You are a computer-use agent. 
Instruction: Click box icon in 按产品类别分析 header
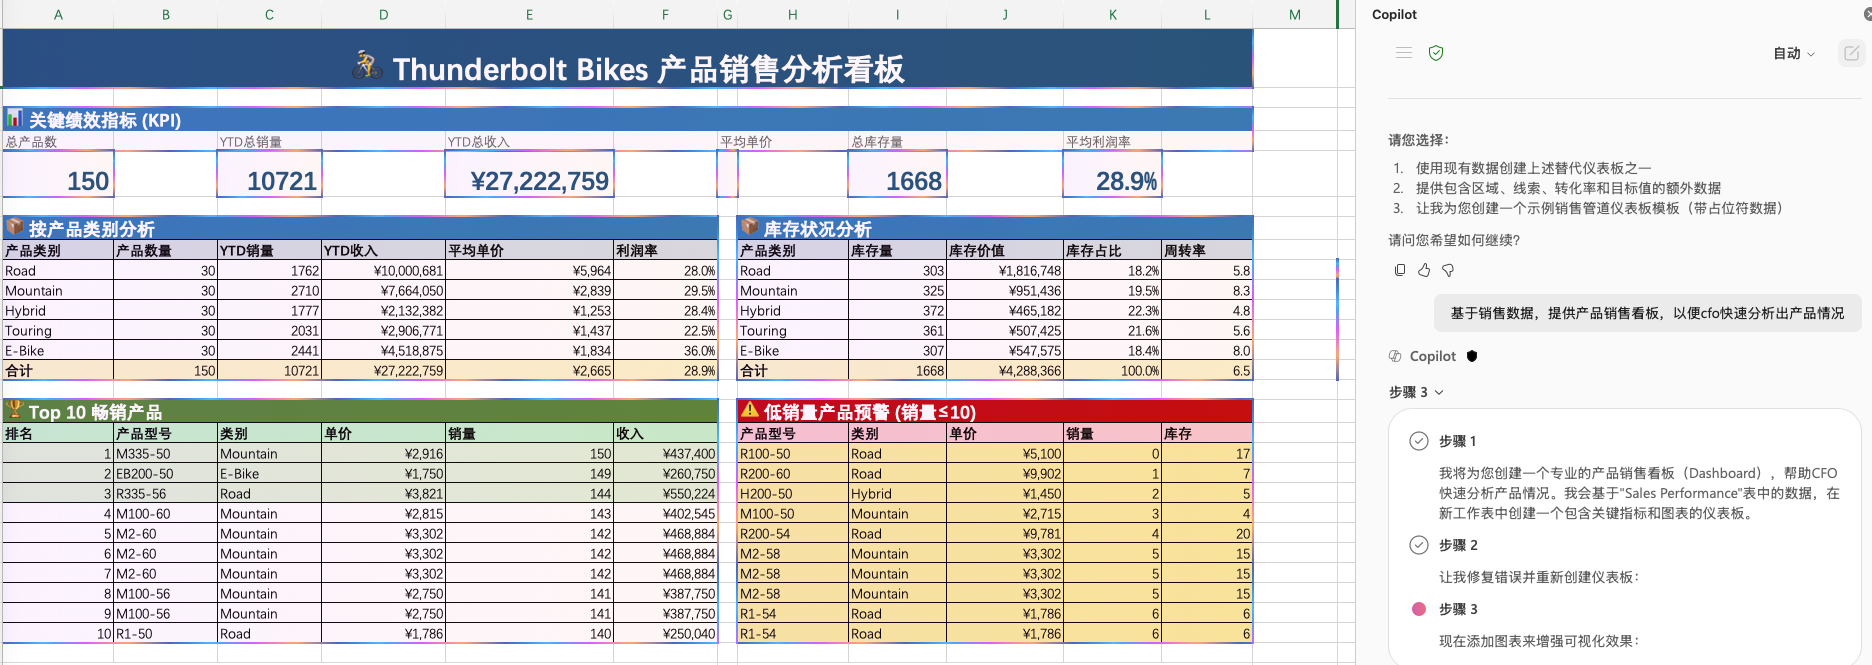(14, 227)
